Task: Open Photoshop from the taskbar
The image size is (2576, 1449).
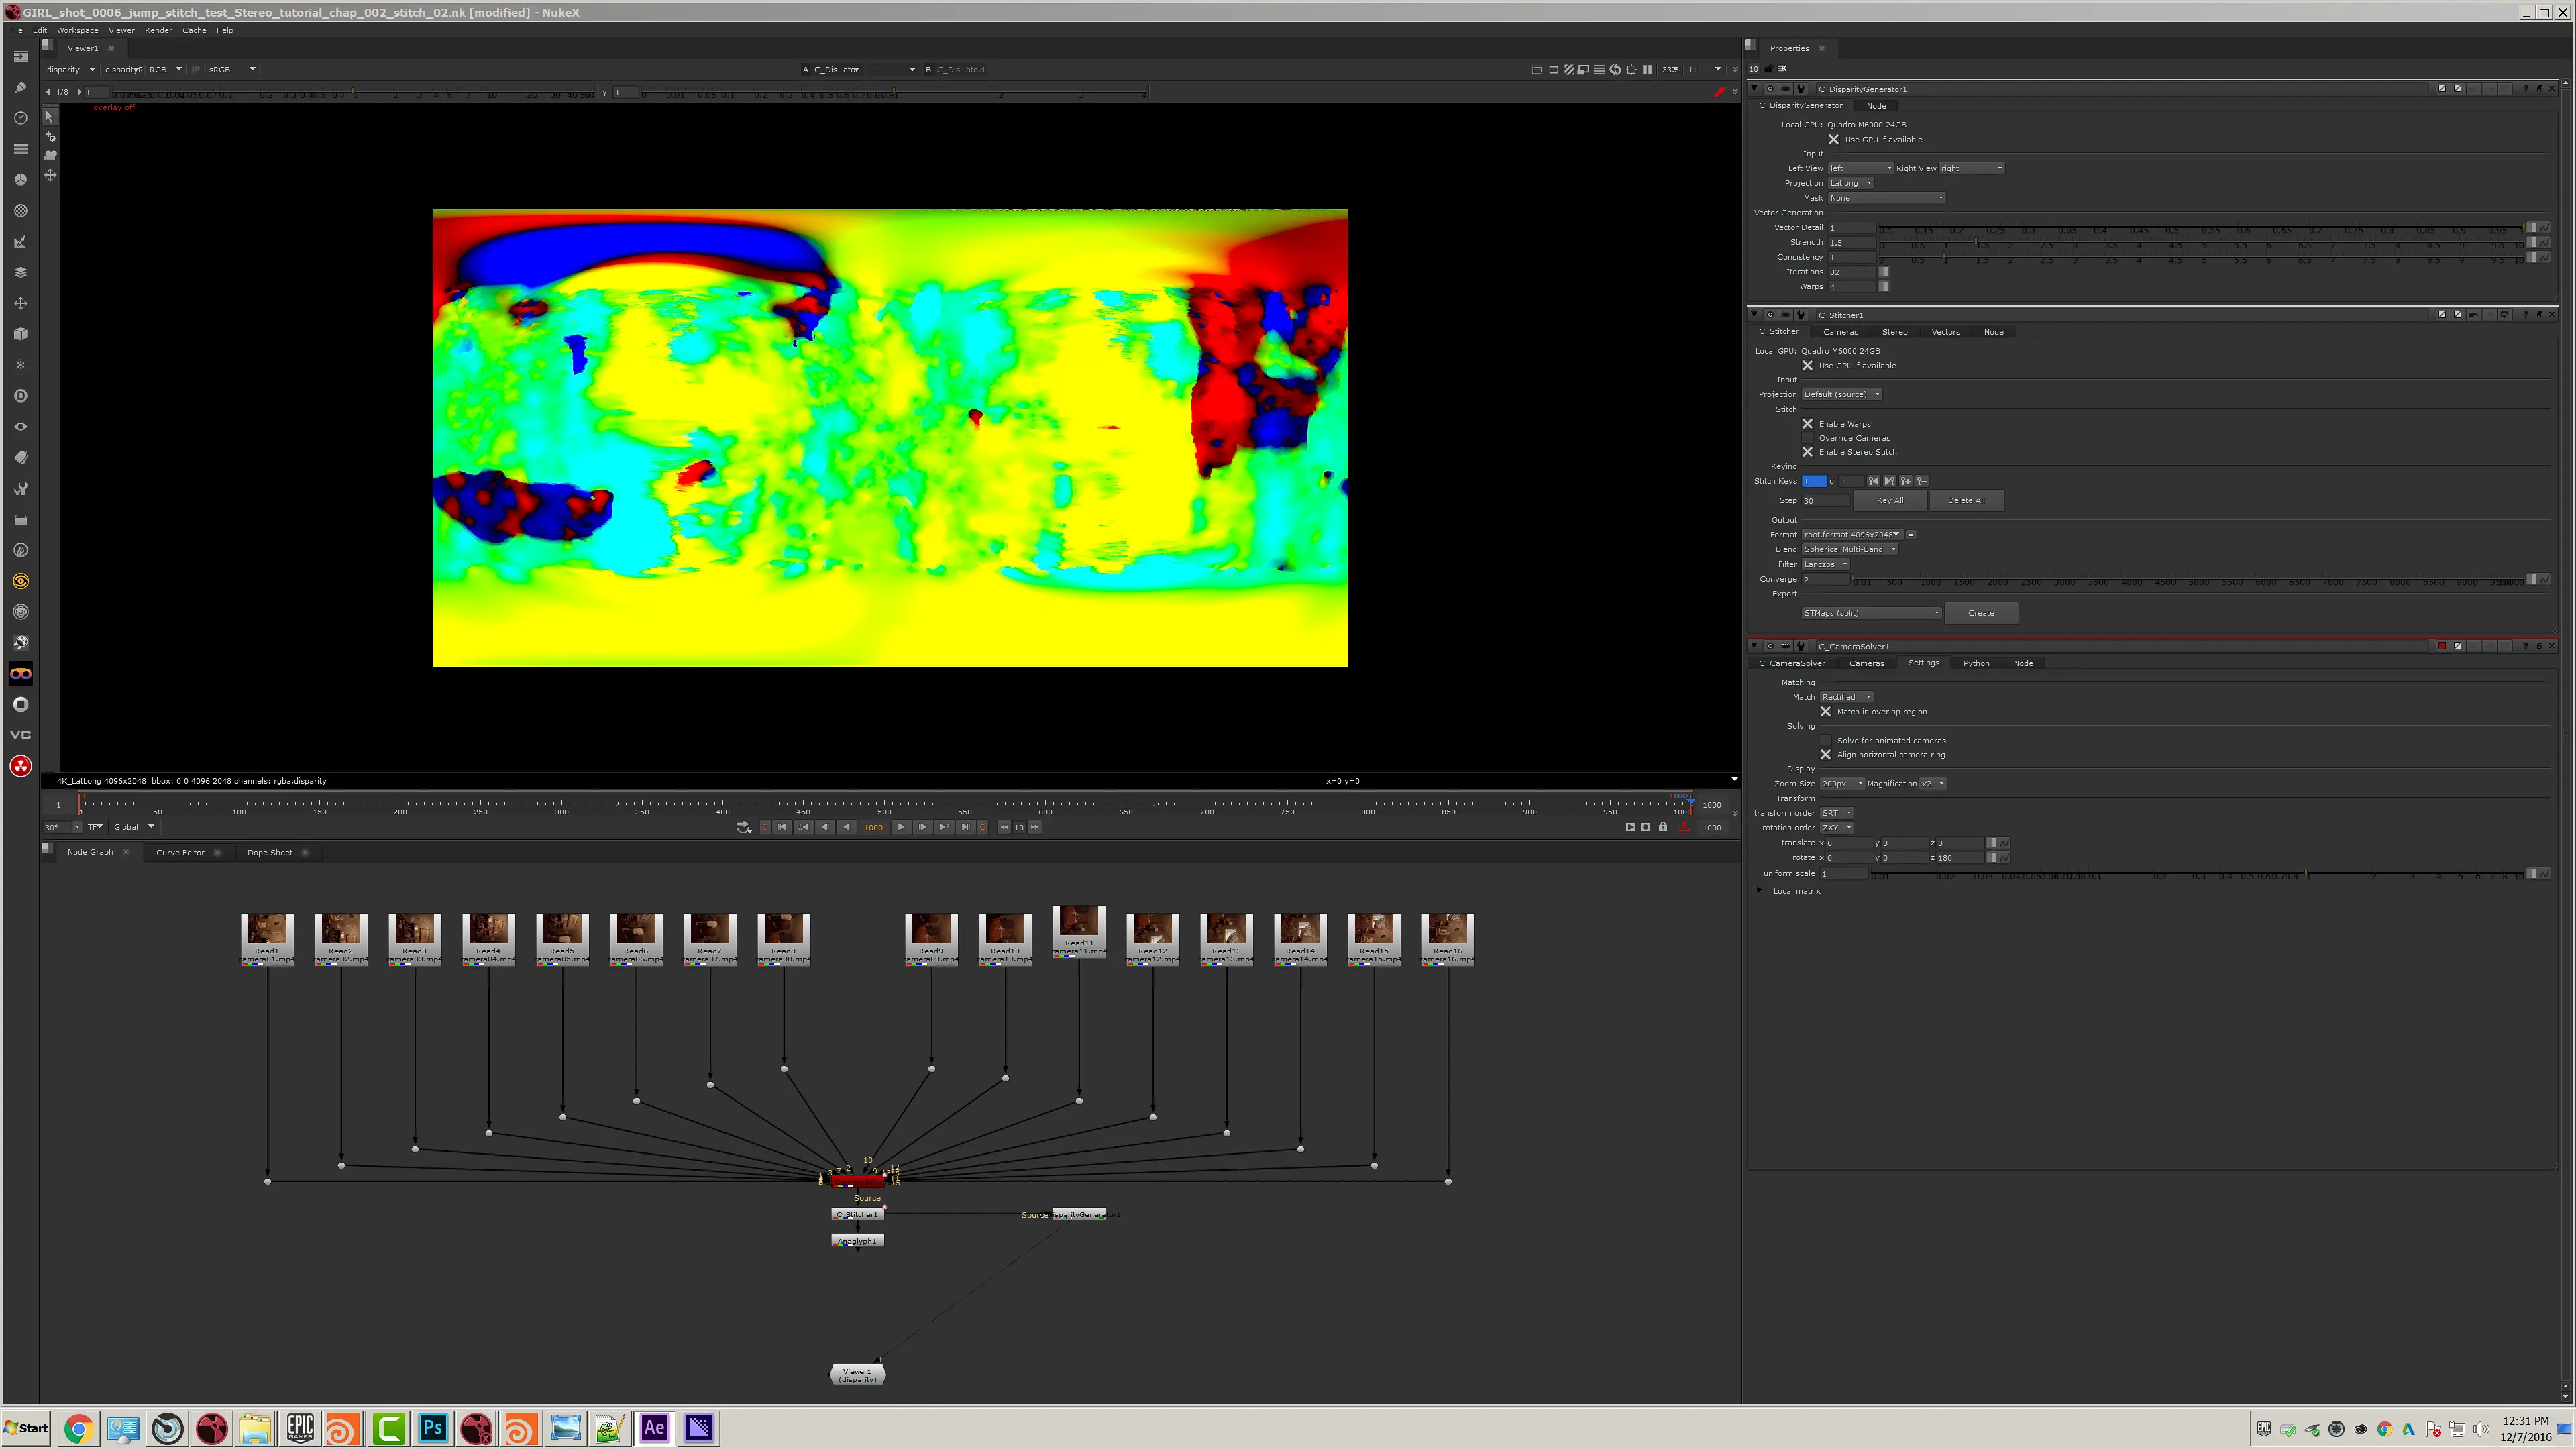Action: pos(433,1428)
